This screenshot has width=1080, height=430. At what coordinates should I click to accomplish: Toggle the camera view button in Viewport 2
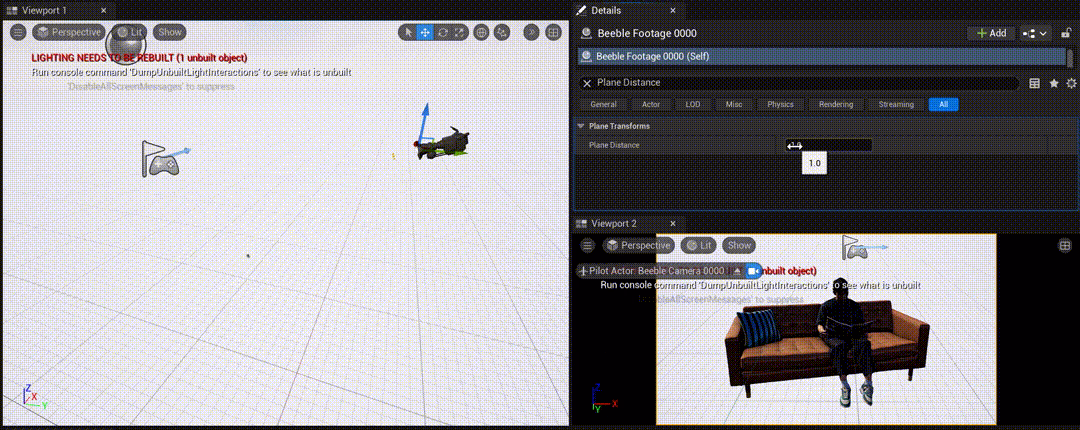pyautogui.click(x=753, y=271)
